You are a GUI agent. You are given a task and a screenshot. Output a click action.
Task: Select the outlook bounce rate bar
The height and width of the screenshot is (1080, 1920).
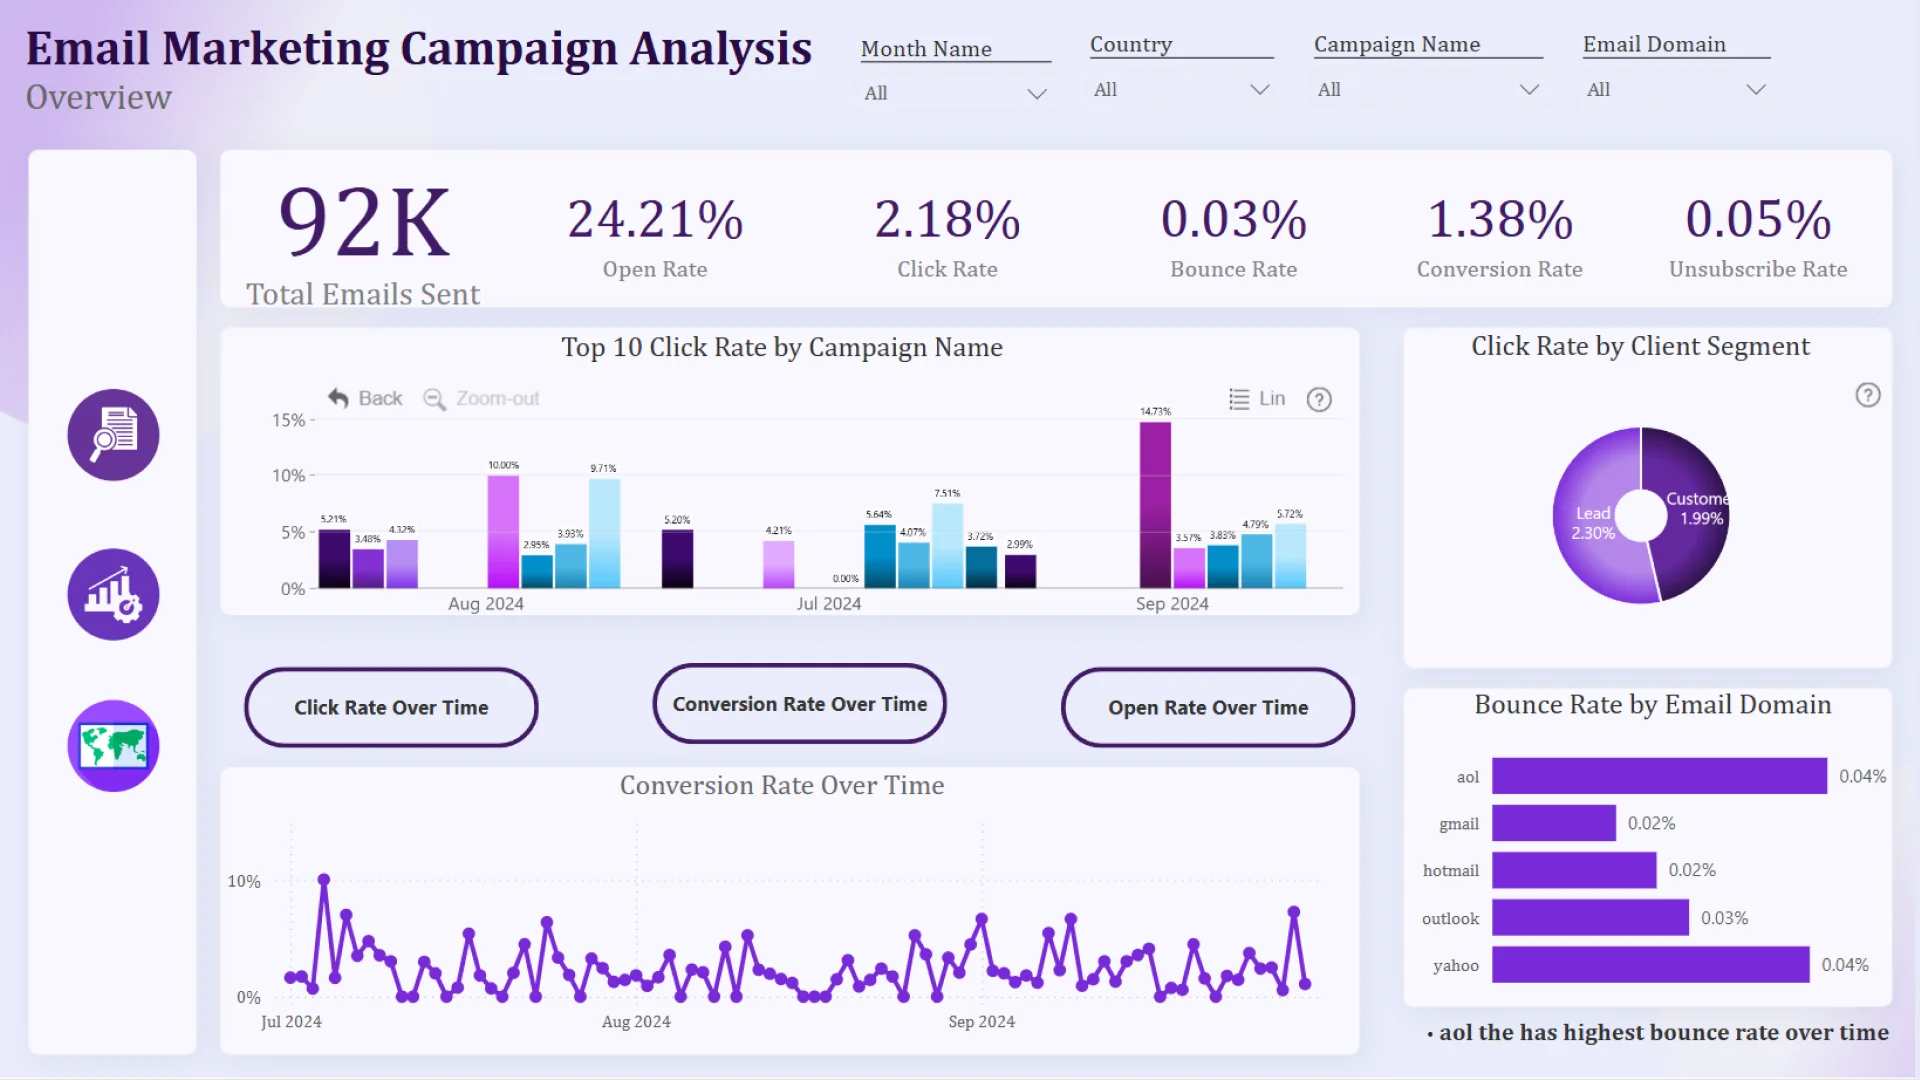coord(1590,917)
